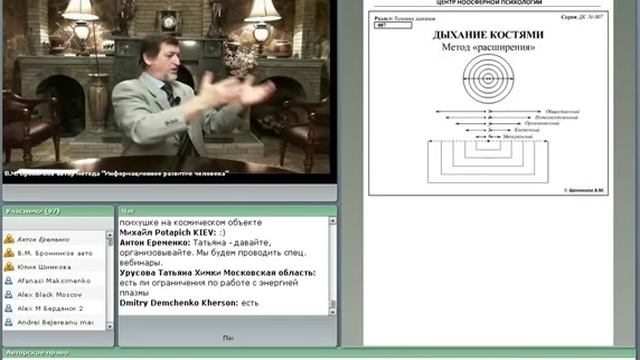Viewport: 640px width, 360px height.
Task: Click the chat panel scroll-up arrow
Action: 333,221
